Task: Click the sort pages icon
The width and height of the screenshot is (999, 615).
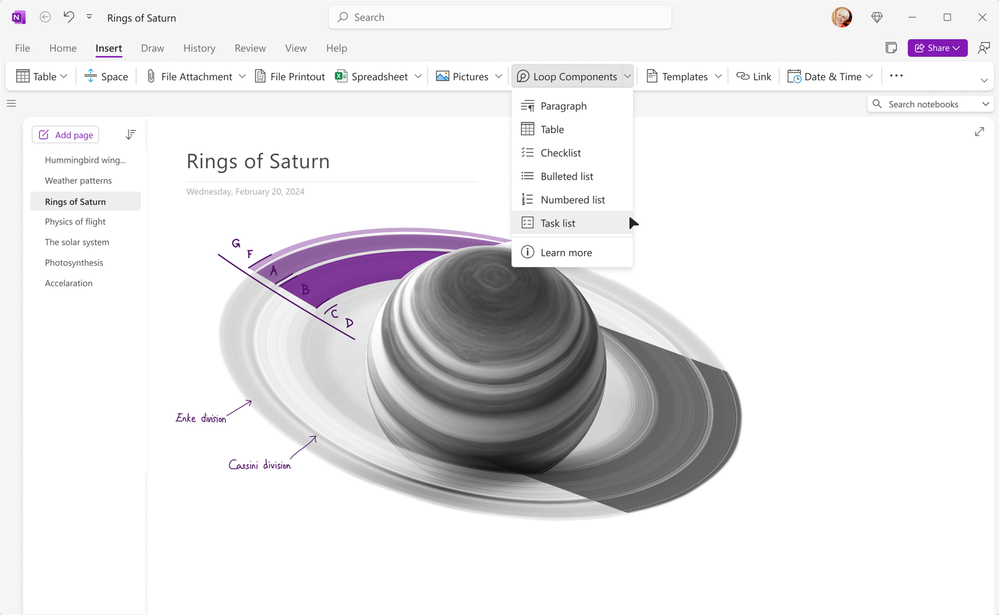Action: point(131,134)
